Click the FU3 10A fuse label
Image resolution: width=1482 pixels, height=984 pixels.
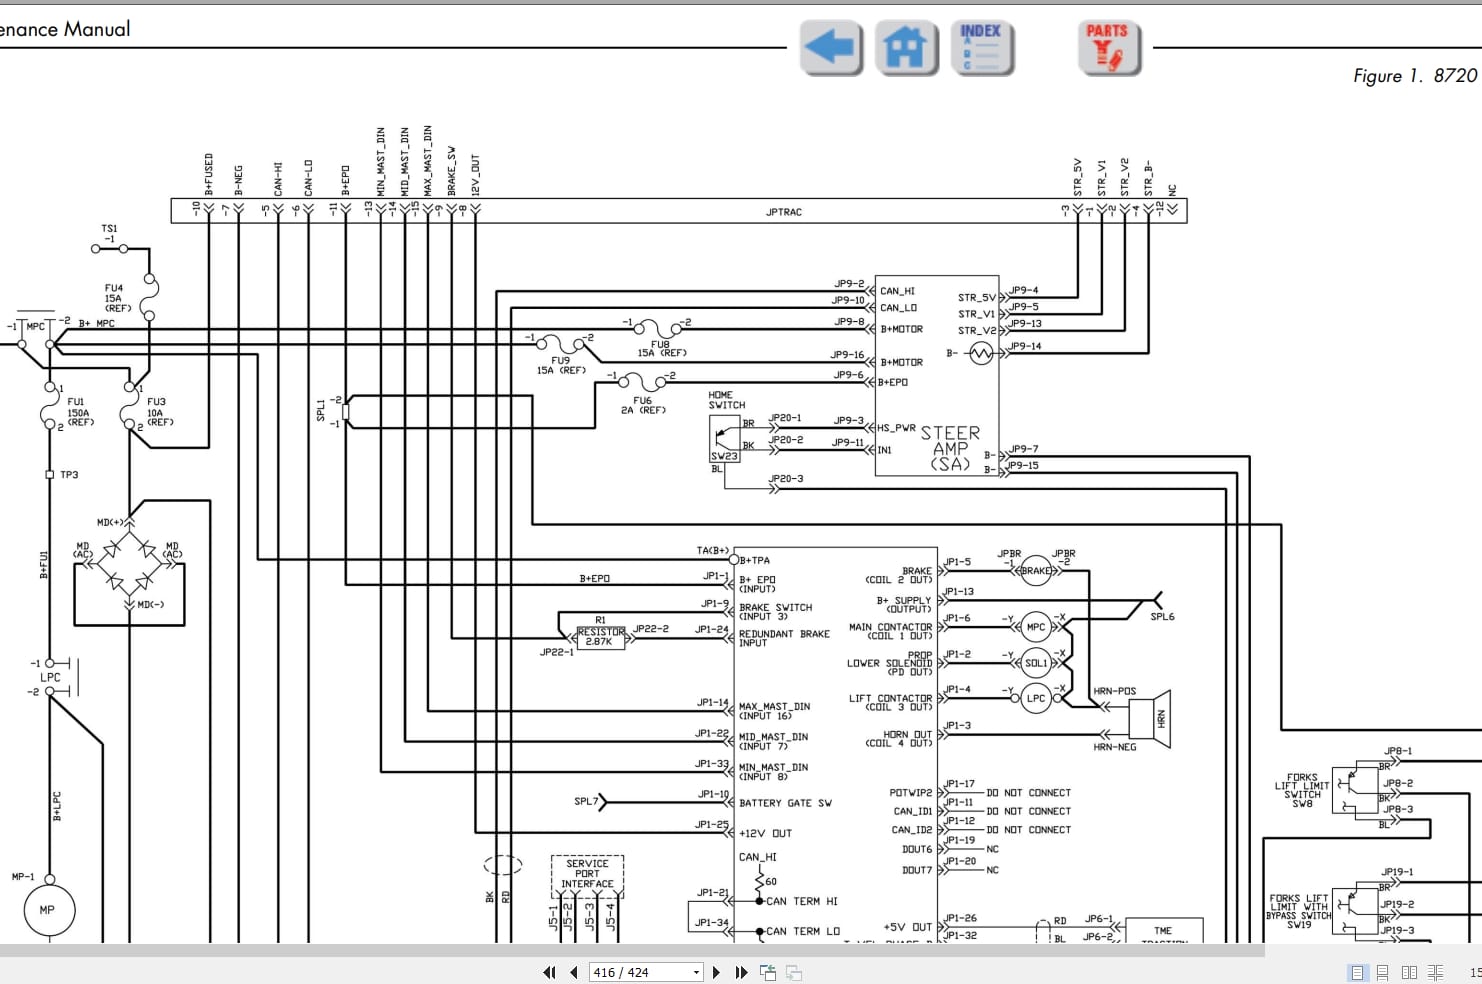160,412
